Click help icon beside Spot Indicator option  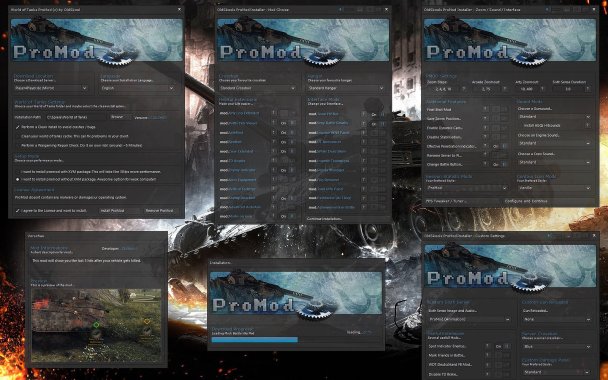pyautogui.click(x=488, y=346)
